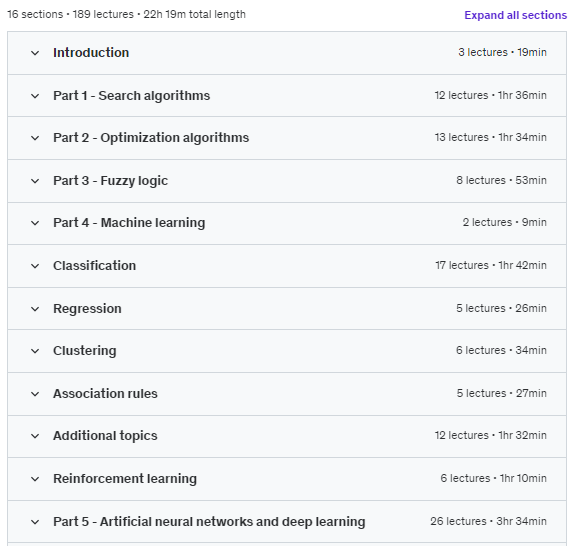
Task: Open the Introduction section title
Action: [91, 53]
